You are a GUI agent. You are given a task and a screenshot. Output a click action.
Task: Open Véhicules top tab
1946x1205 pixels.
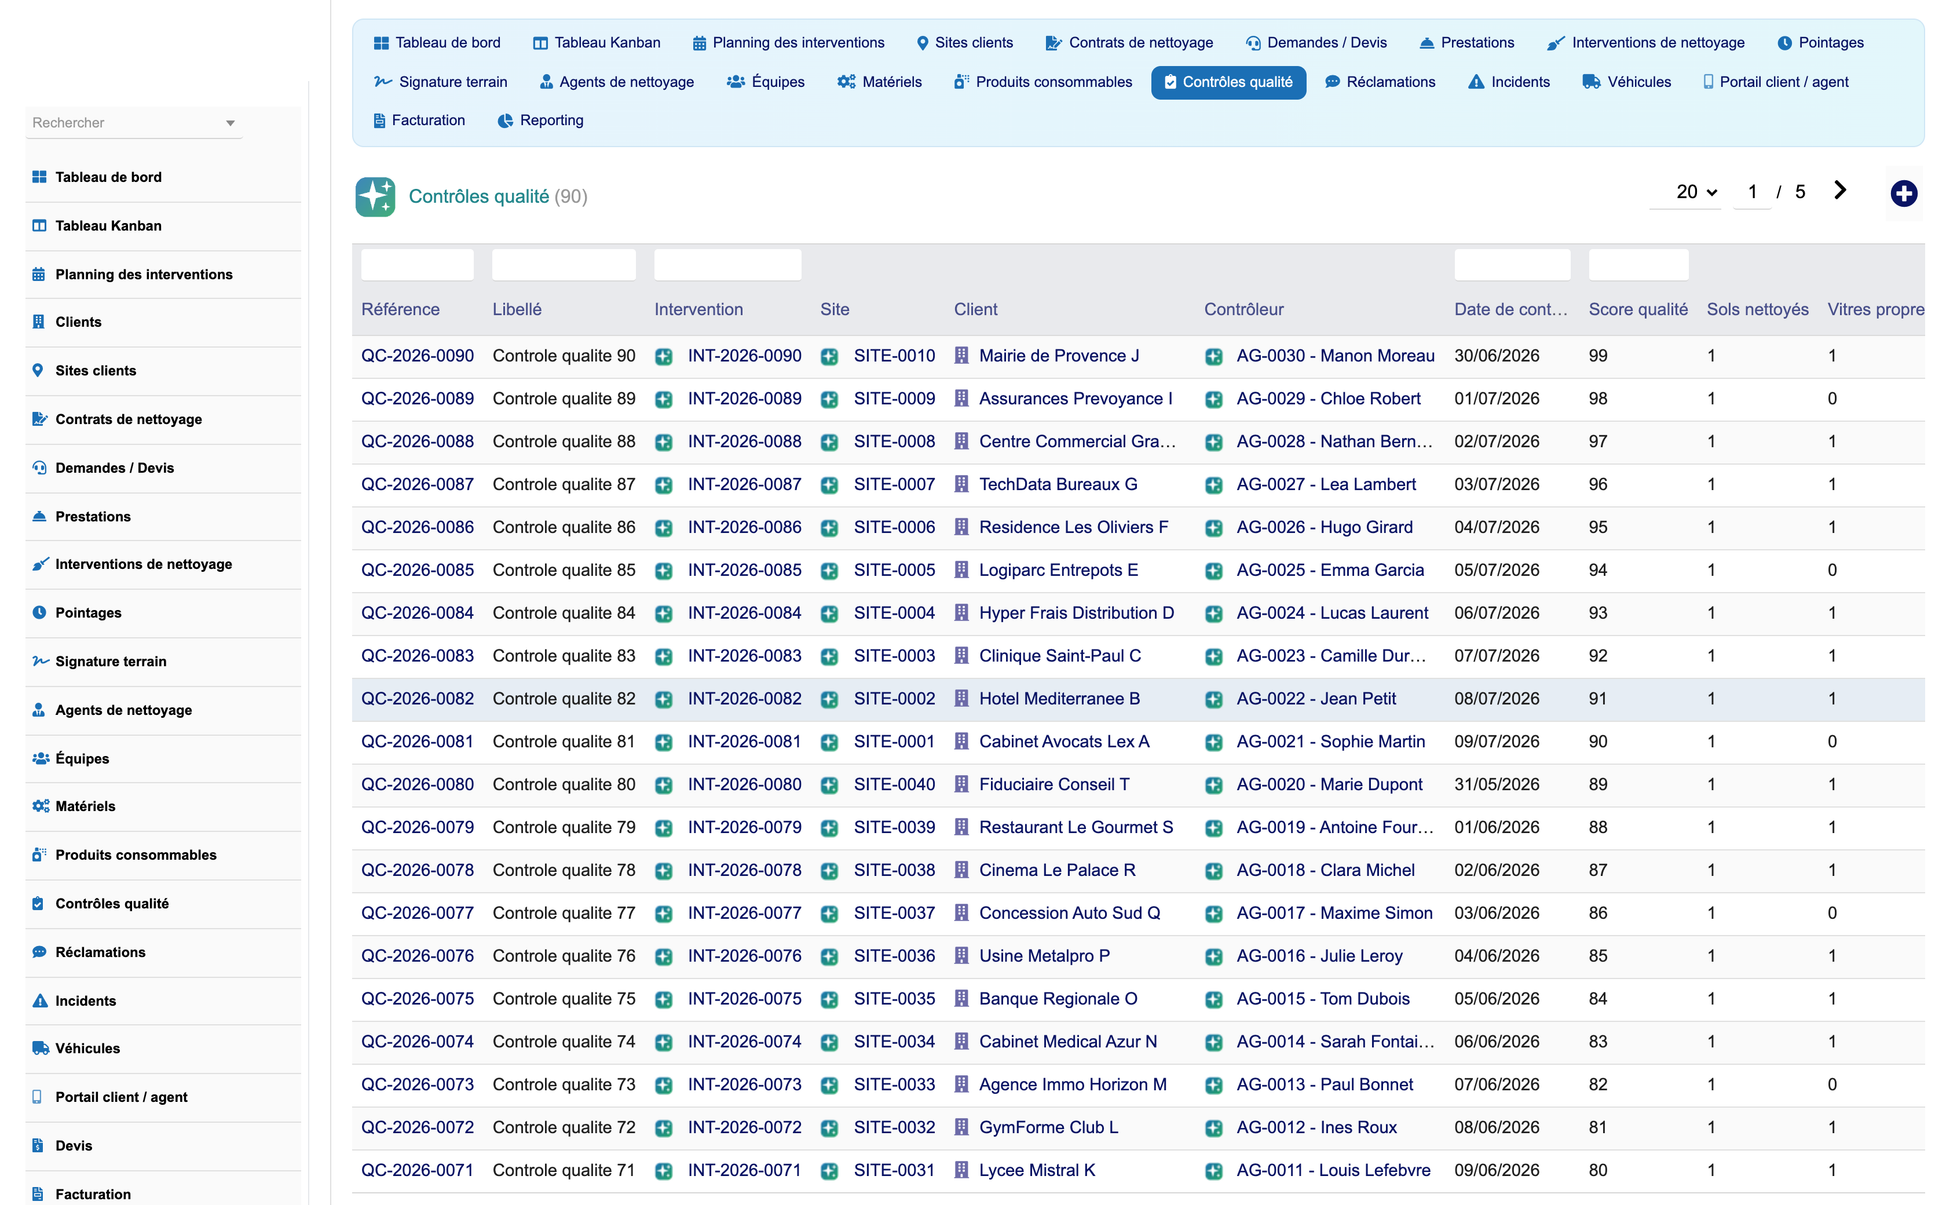(1627, 82)
